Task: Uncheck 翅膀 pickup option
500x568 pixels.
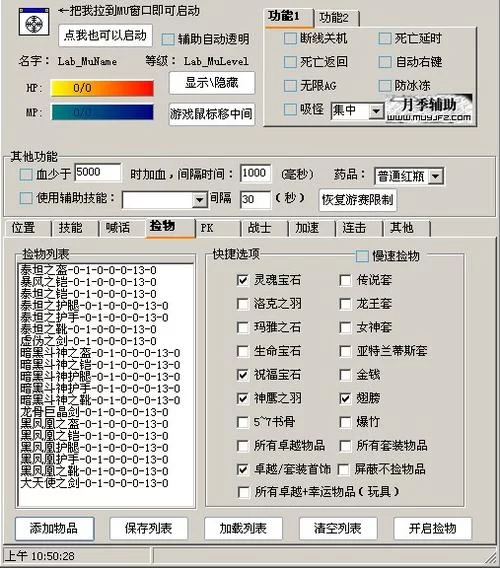Action: coord(345,398)
